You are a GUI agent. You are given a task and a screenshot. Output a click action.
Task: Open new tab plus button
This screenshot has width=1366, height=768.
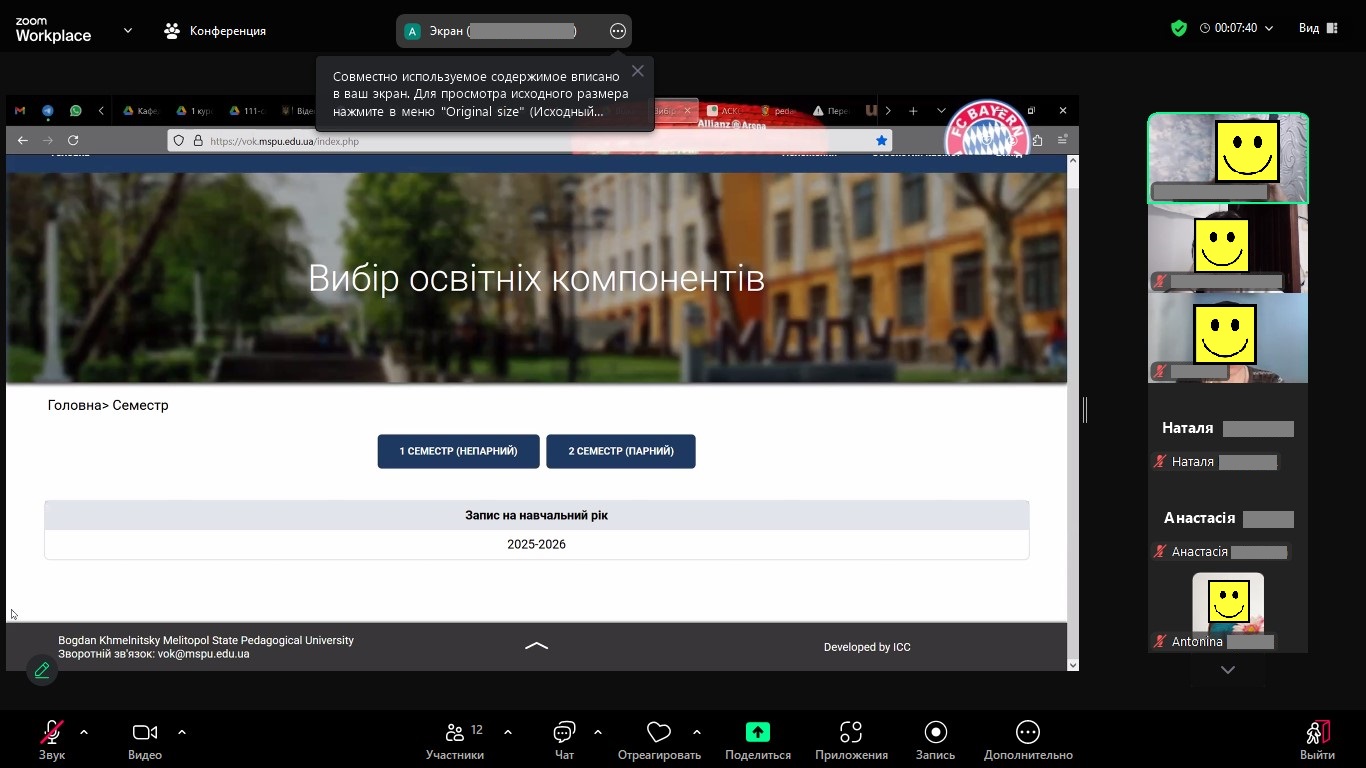(x=913, y=111)
